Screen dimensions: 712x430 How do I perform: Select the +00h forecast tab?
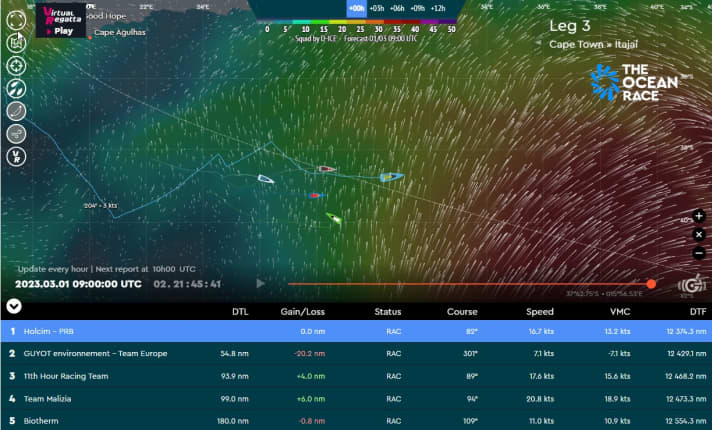coord(355,8)
